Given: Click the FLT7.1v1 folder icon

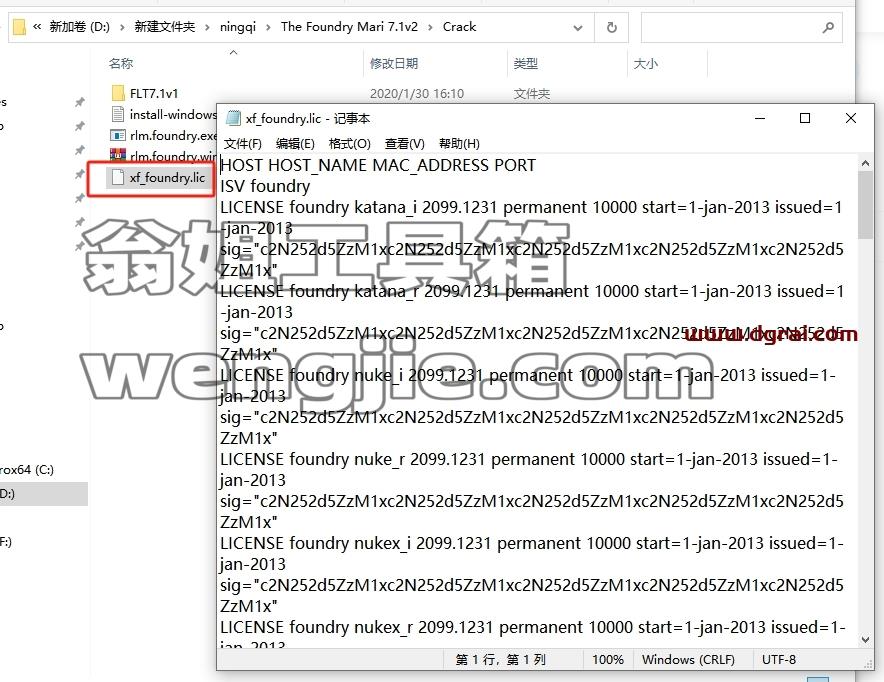Looking at the screenshot, I should coord(118,93).
